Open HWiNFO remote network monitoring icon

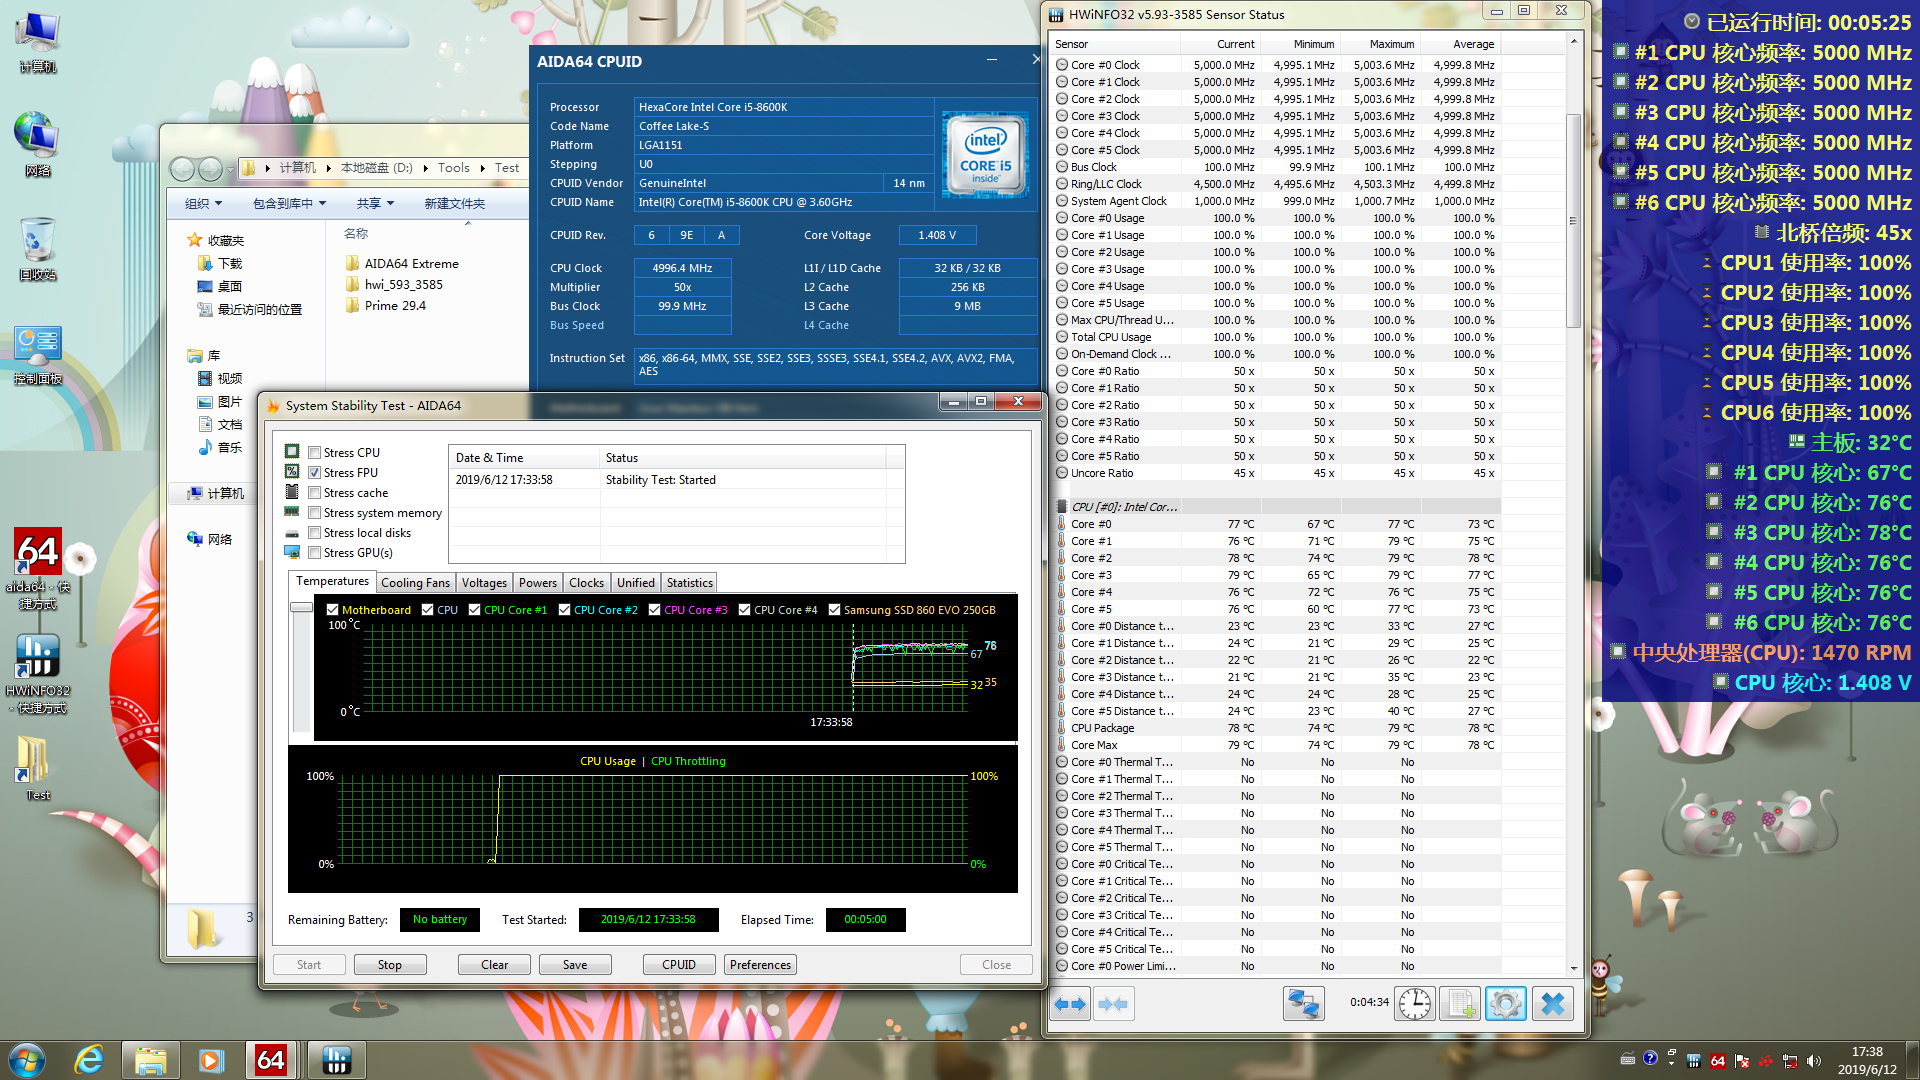click(x=1303, y=1004)
